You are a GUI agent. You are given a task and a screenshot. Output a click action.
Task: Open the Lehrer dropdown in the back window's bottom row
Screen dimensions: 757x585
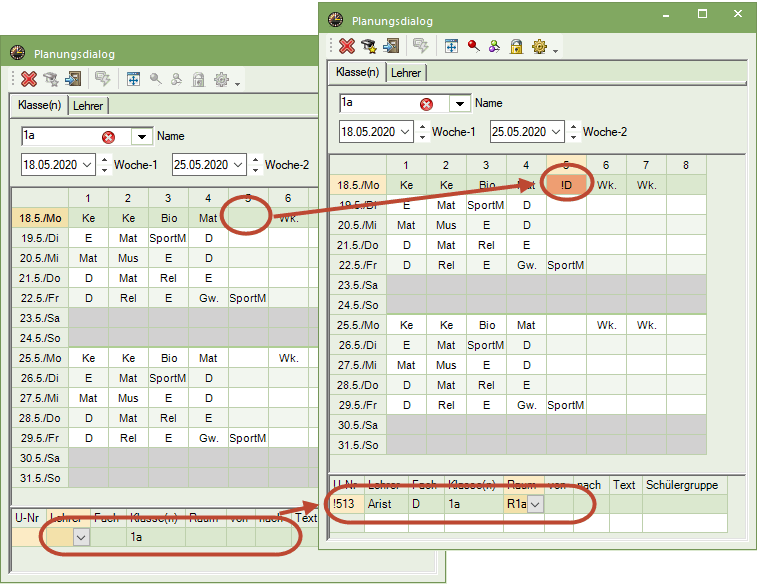81,537
